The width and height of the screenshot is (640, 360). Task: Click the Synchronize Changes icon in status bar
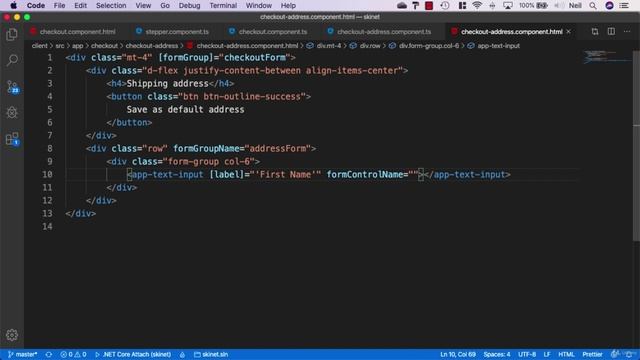click(49, 354)
